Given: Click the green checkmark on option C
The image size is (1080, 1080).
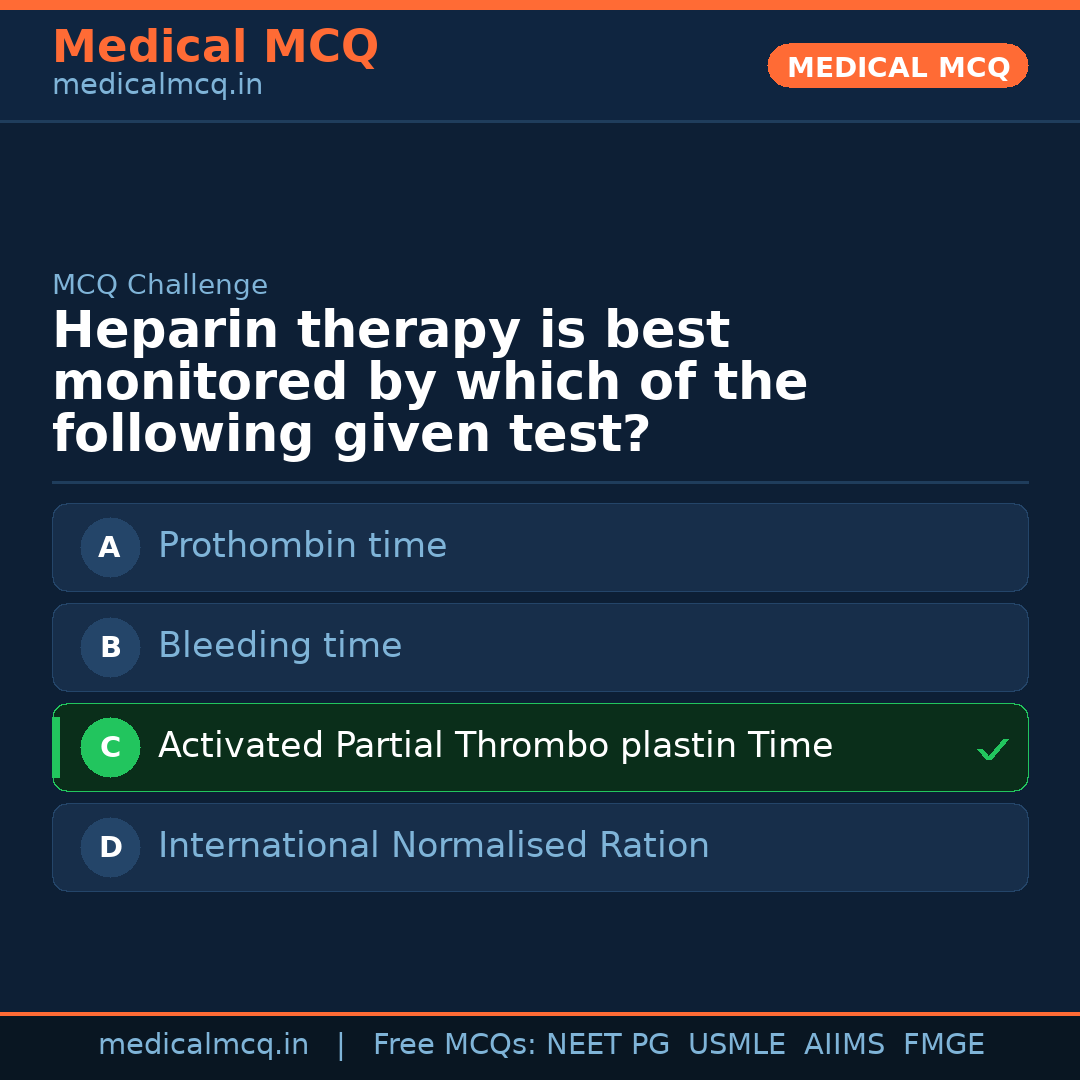Looking at the screenshot, I should [x=992, y=749].
